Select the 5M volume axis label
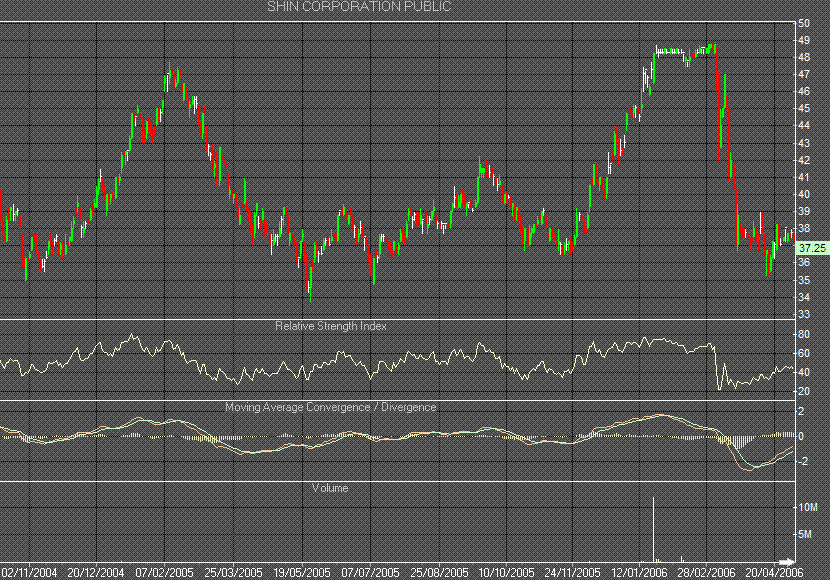This screenshot has height=580, width=830. click(805, 534)
